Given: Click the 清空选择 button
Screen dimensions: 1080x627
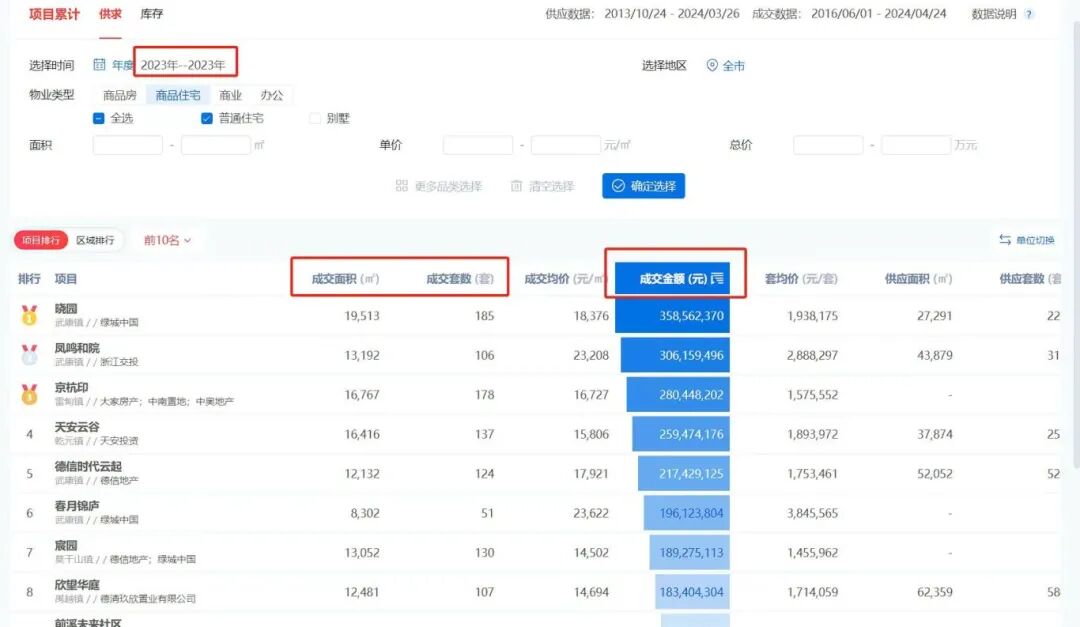Looking at the screenshot, I should 542,186.
